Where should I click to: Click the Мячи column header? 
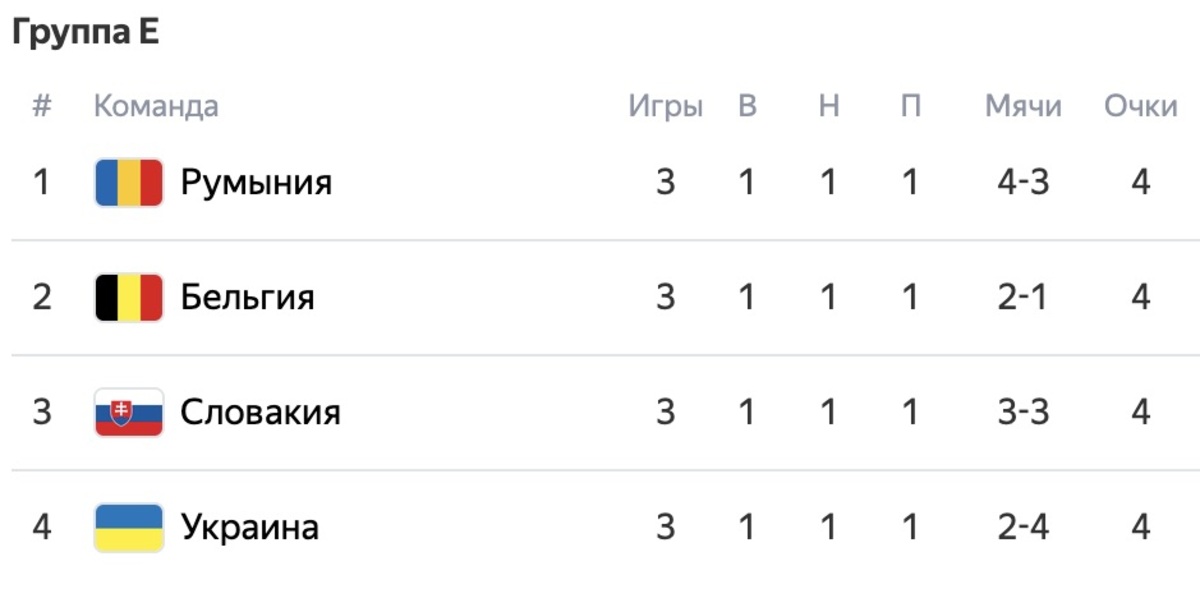[1023, 106]
